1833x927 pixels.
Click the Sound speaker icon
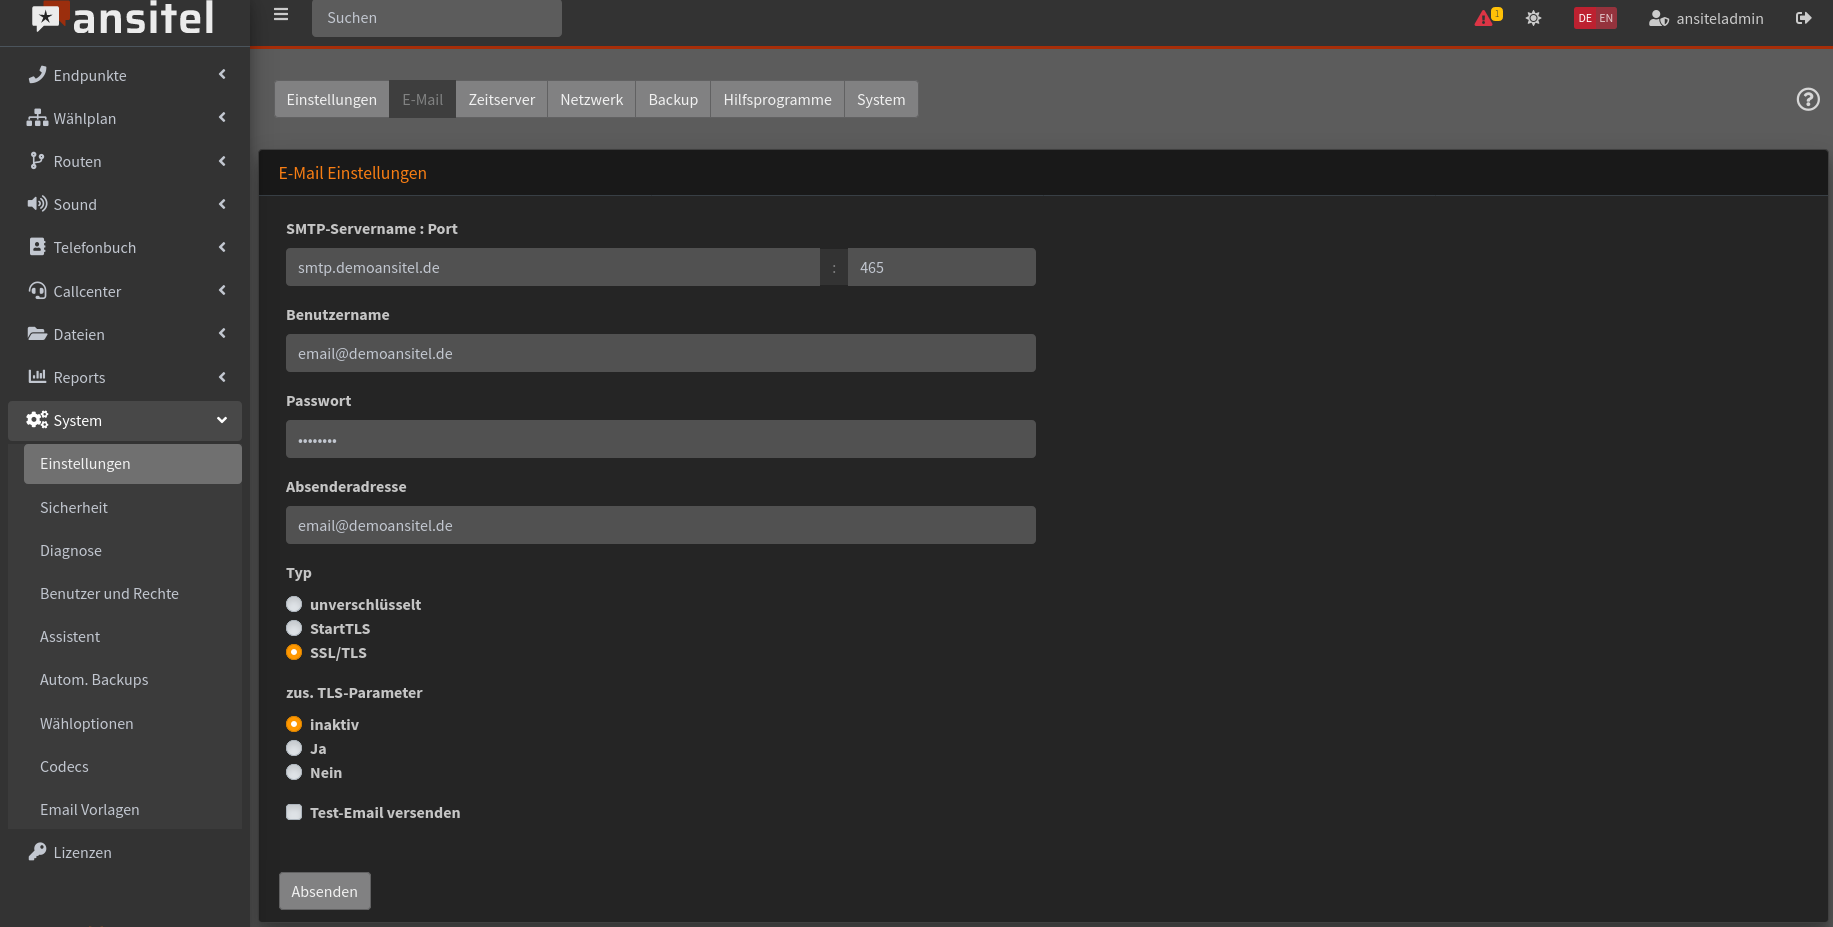(x=37, y=204)
